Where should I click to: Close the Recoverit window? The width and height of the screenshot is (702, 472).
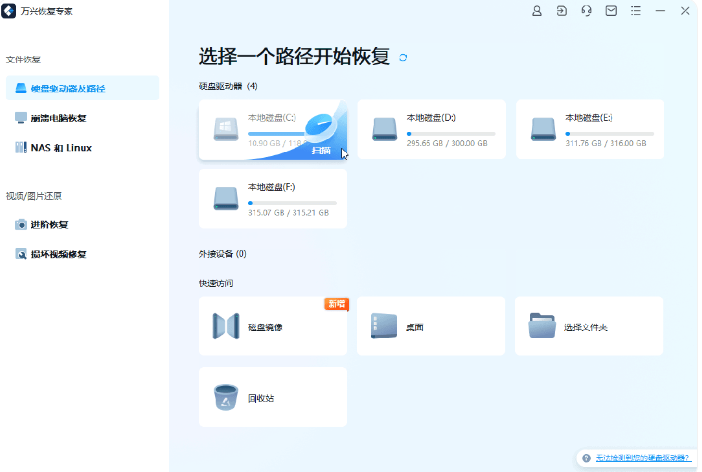click(x=685, y=11)
